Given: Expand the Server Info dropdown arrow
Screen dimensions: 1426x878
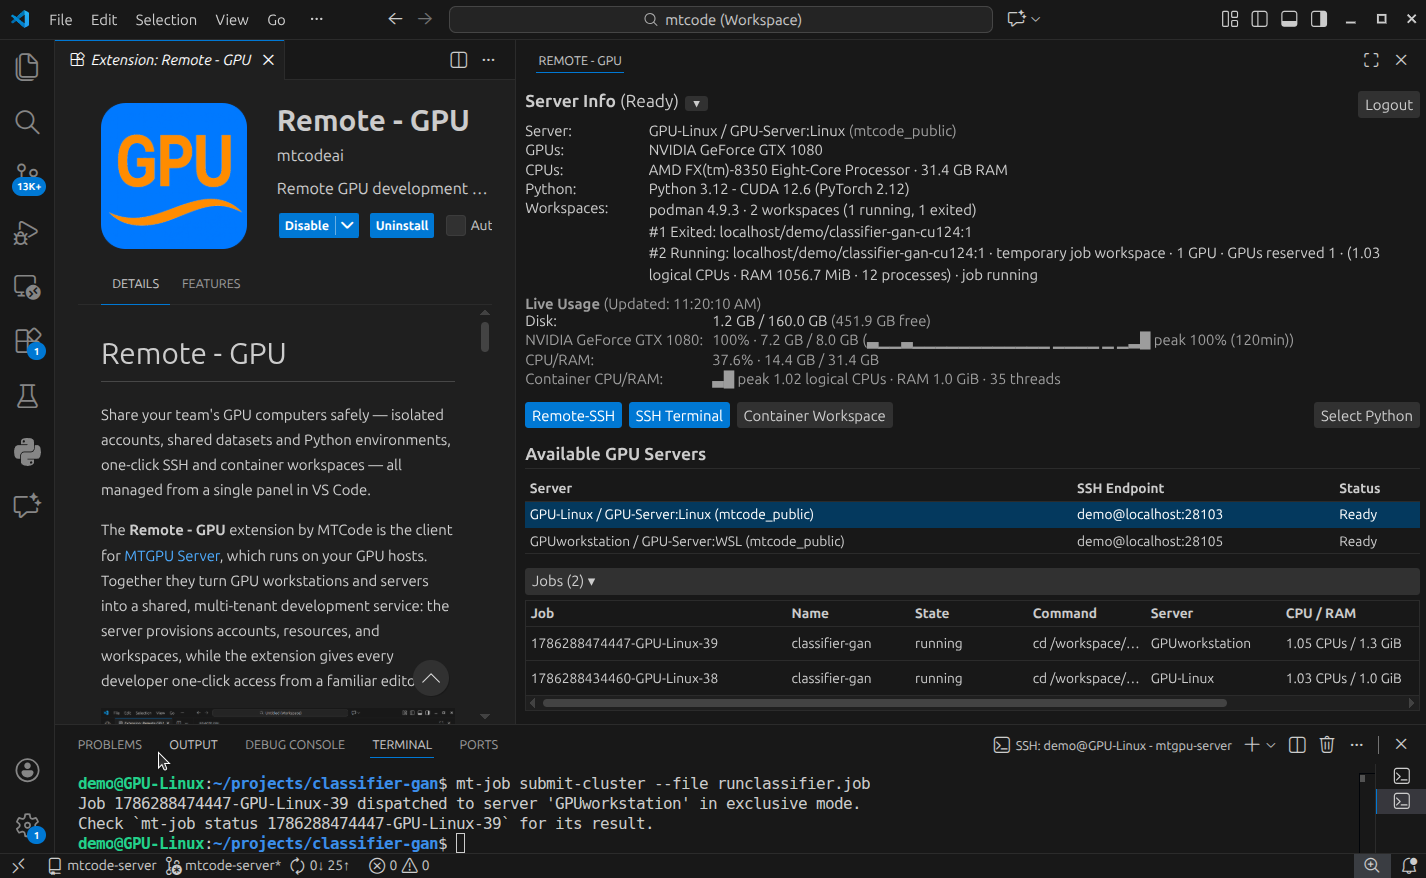Looking at the screenshot, I should [x=697, y=103].
